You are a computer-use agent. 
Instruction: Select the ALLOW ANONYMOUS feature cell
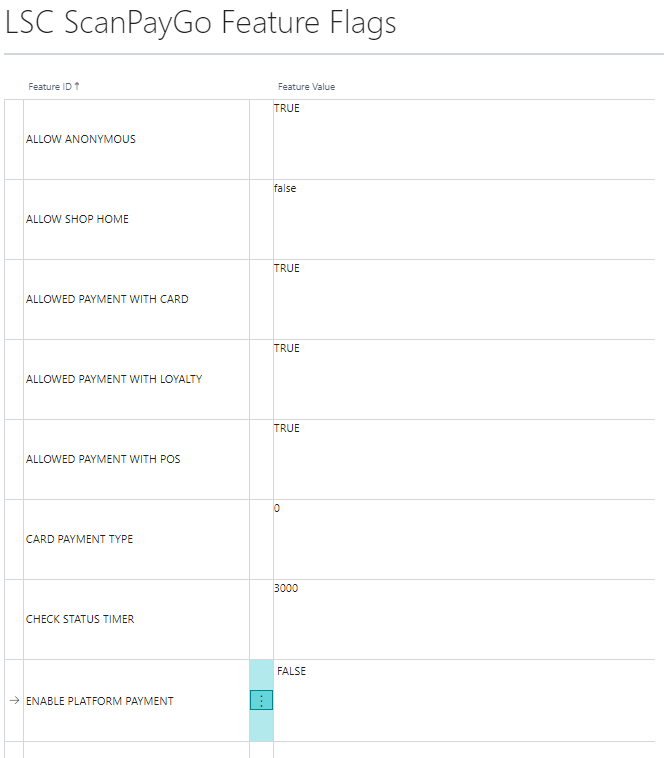point(81,139)
